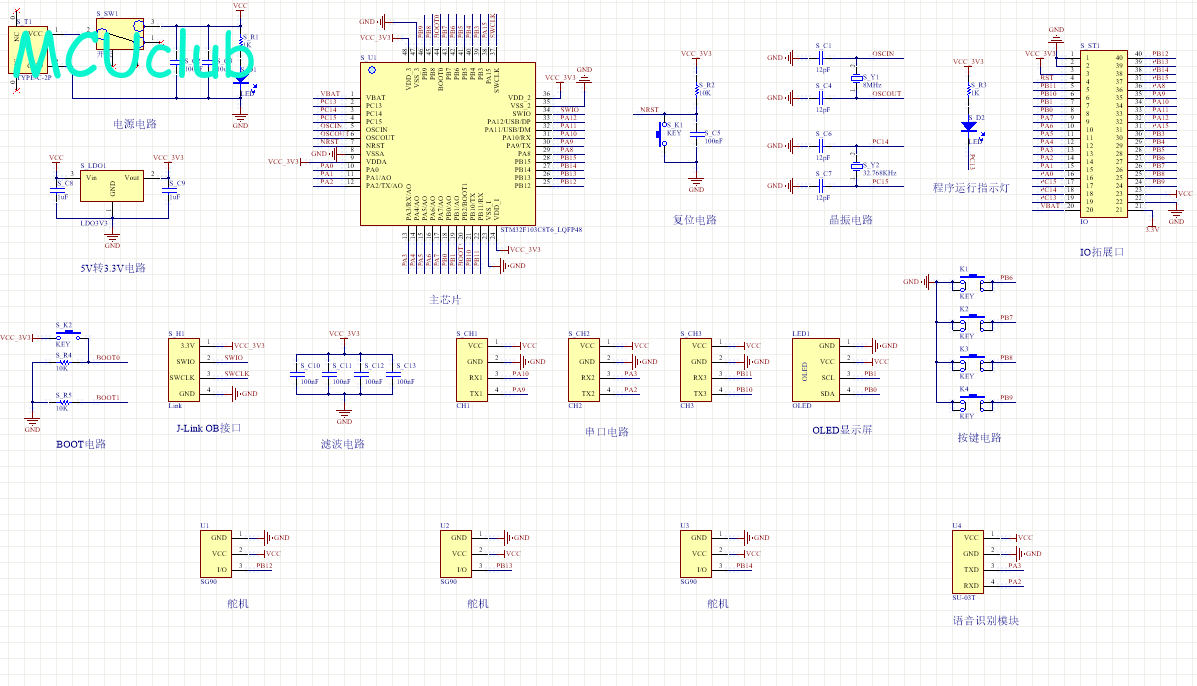Click the '按键电路' section title
Image resolution: width=1197 pixels, height=686 pixels.
(x=979, y=438)
